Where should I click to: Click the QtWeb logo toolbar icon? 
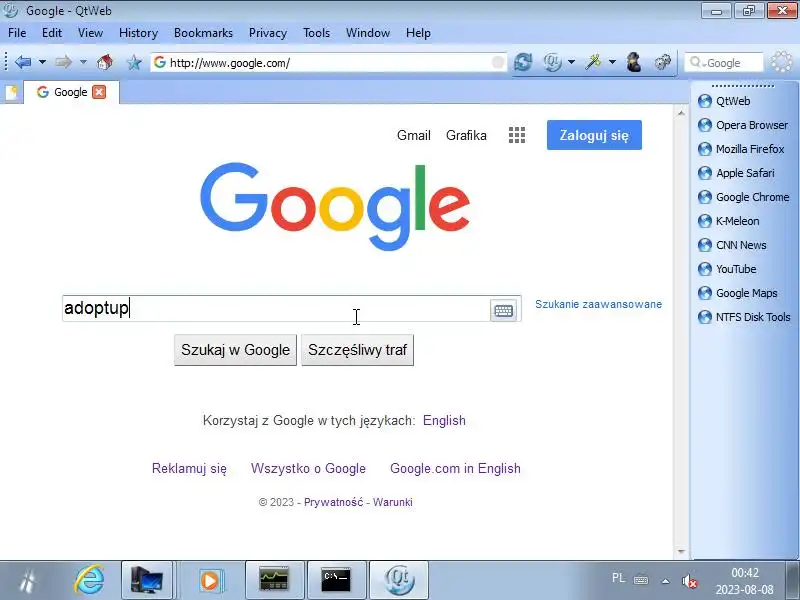click(x=553, y=62)
